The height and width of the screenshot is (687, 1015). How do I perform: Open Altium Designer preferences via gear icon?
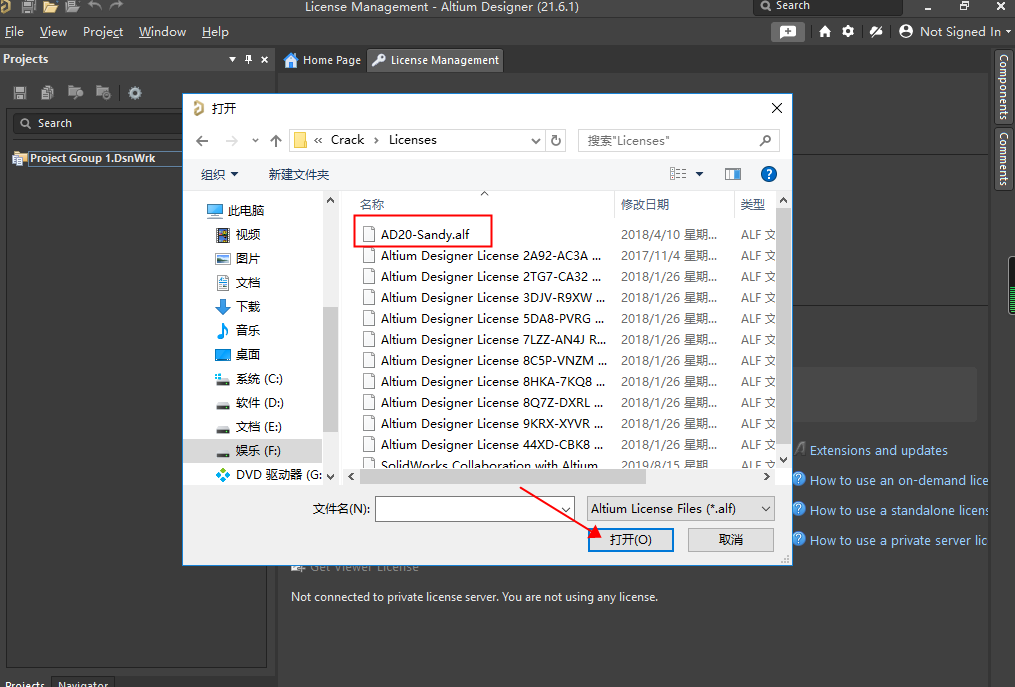(x=848, y=31)
